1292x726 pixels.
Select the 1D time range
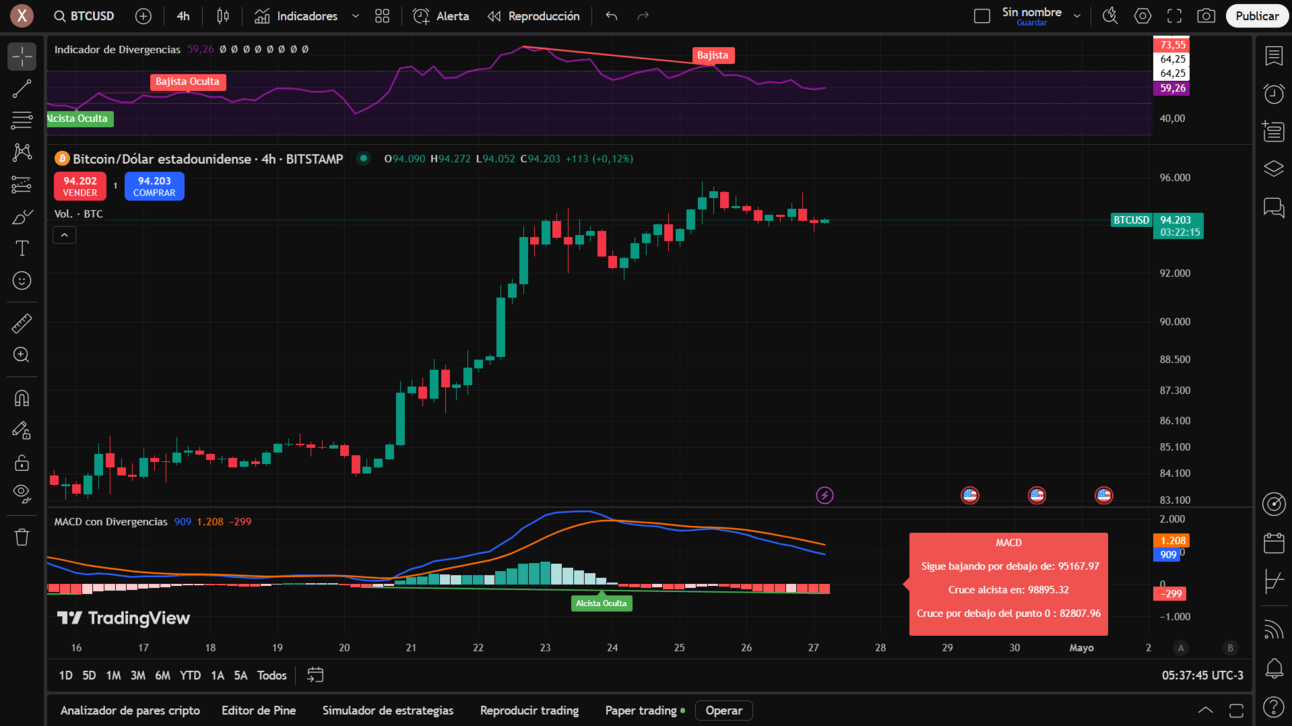65,676
